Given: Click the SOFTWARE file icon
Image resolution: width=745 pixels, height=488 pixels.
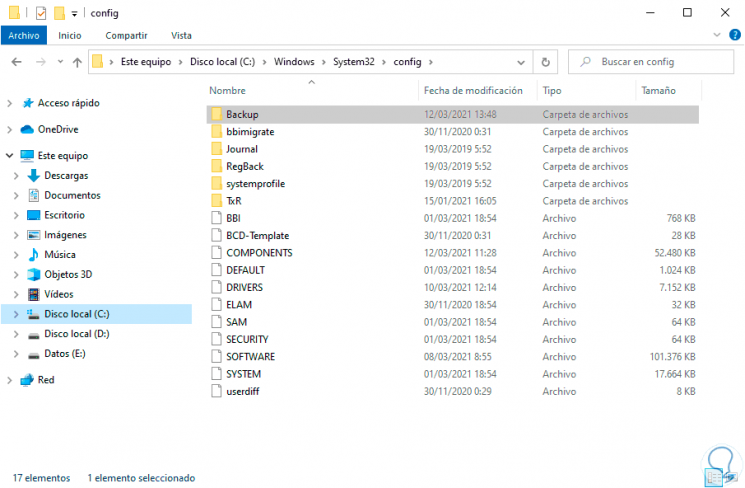Looking at the screenshot, I should [216, 356].
